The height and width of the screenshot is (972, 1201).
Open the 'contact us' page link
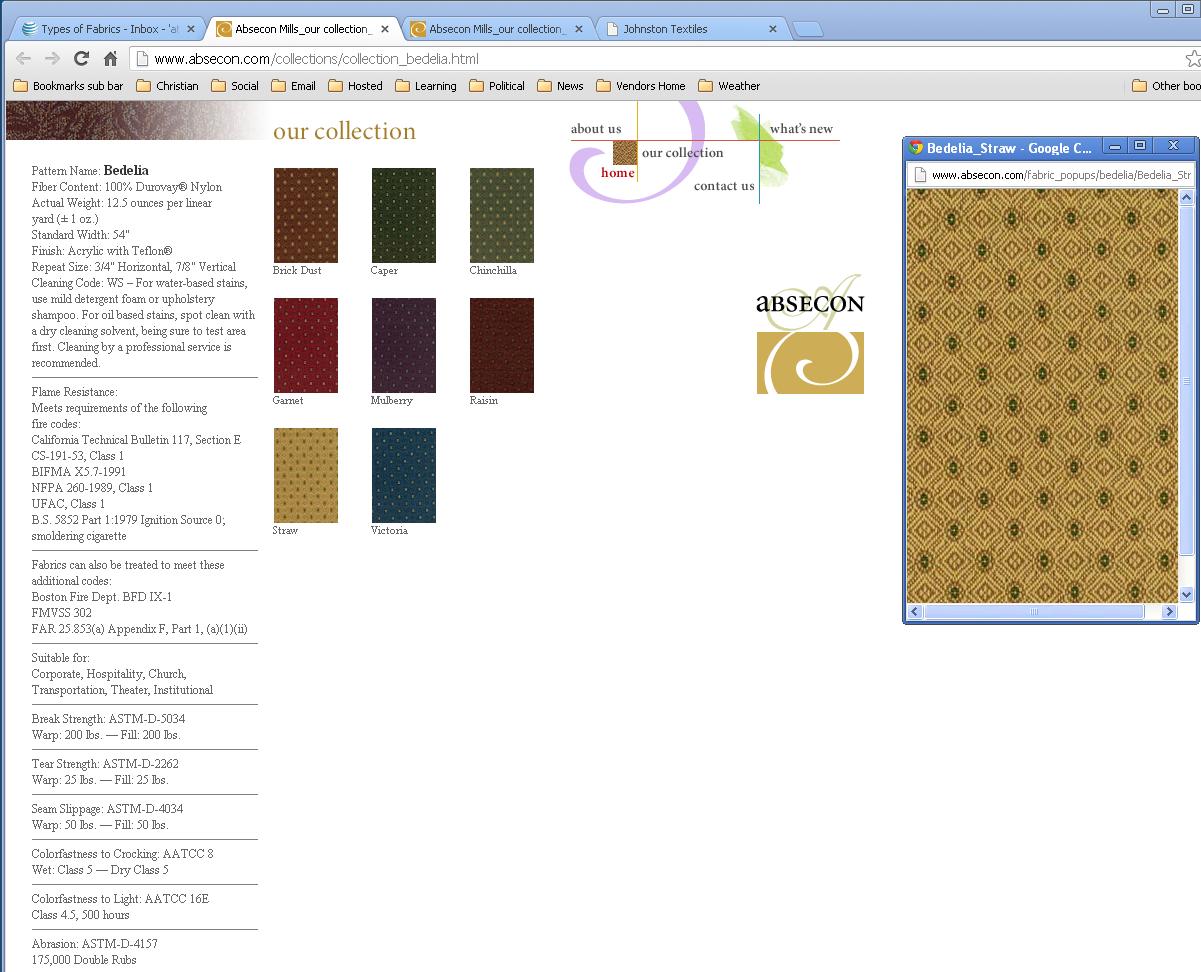pyautogui.click(x=724, y=186)
